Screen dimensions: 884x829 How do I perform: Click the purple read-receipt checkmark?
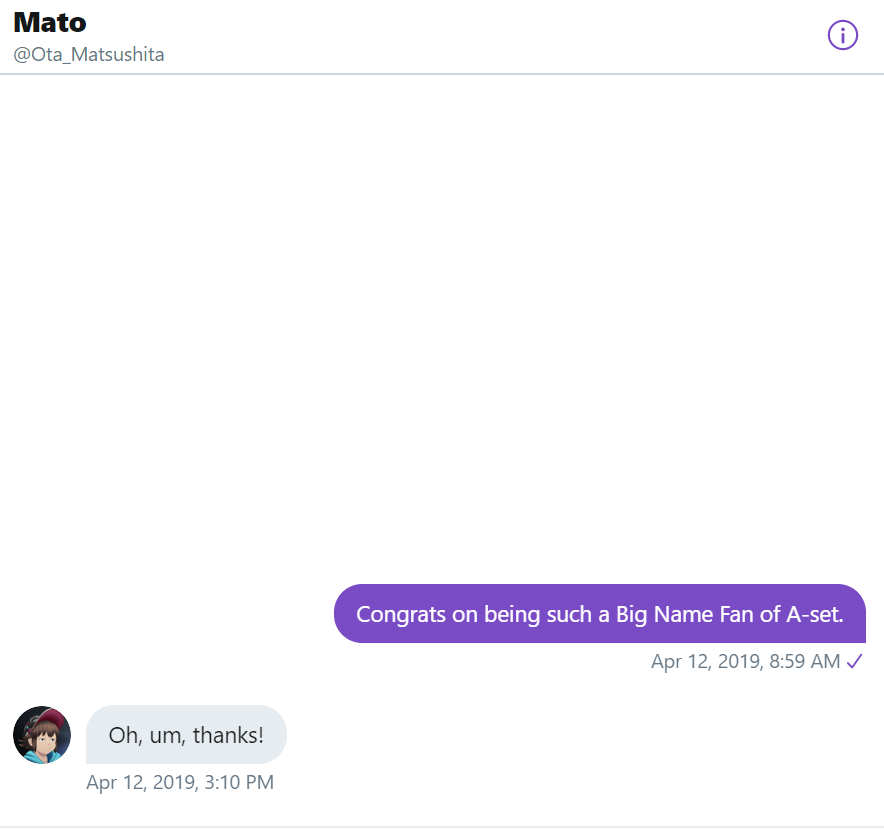tap(854, 661)
